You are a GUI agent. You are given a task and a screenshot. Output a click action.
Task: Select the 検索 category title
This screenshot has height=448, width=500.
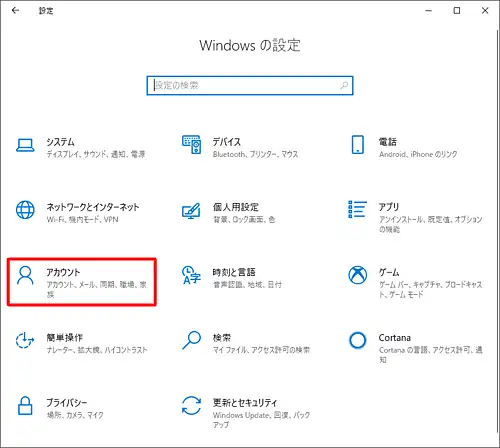tap(222, 338)
